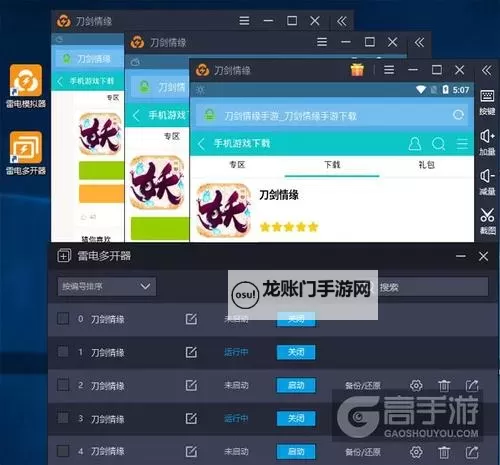This screenshot has height=465, width=500.
Task: Open the 按键 keyboard mapping tool
Action: (x=487, y=102)
